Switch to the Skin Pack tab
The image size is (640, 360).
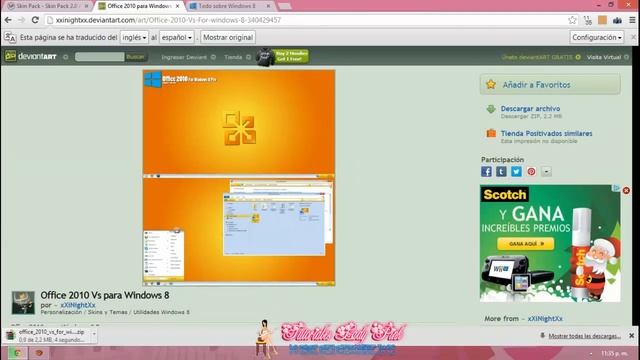tap(48, 6)
